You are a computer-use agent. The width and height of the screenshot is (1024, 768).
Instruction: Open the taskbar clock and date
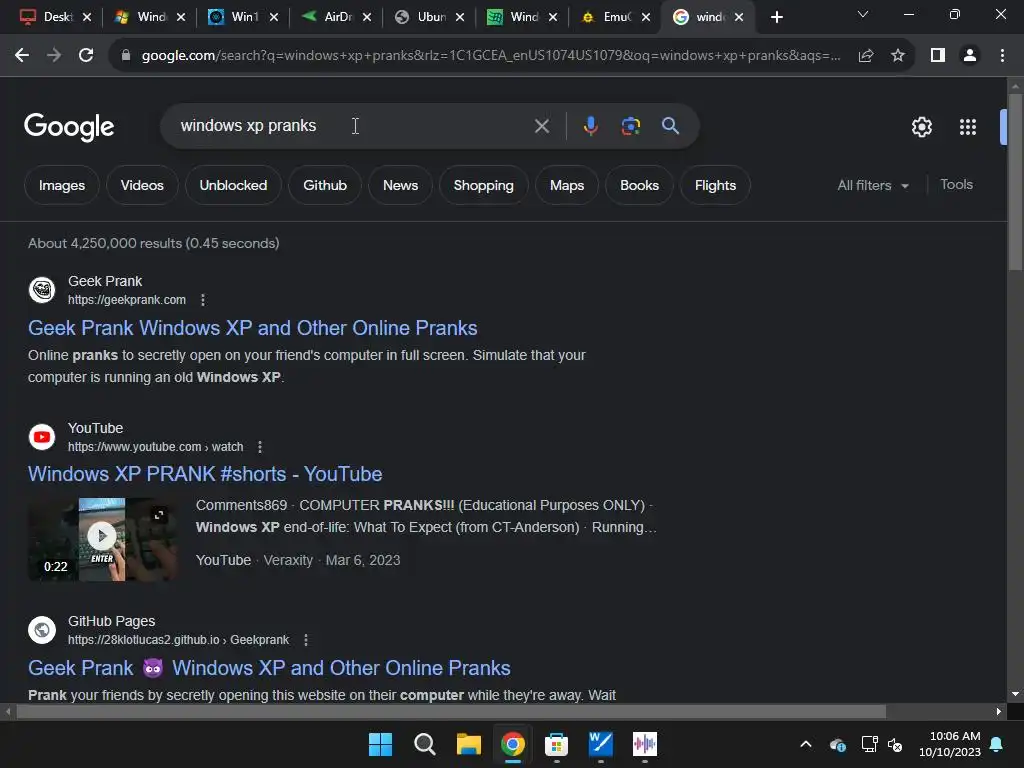point(950,744)
